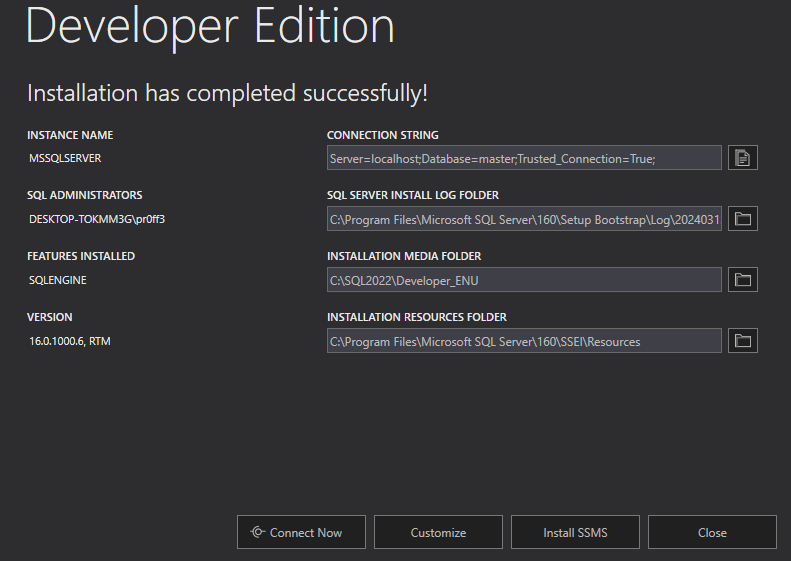
Task: Click the FEATURES INSTALLED label
Action: click(81, 256)
